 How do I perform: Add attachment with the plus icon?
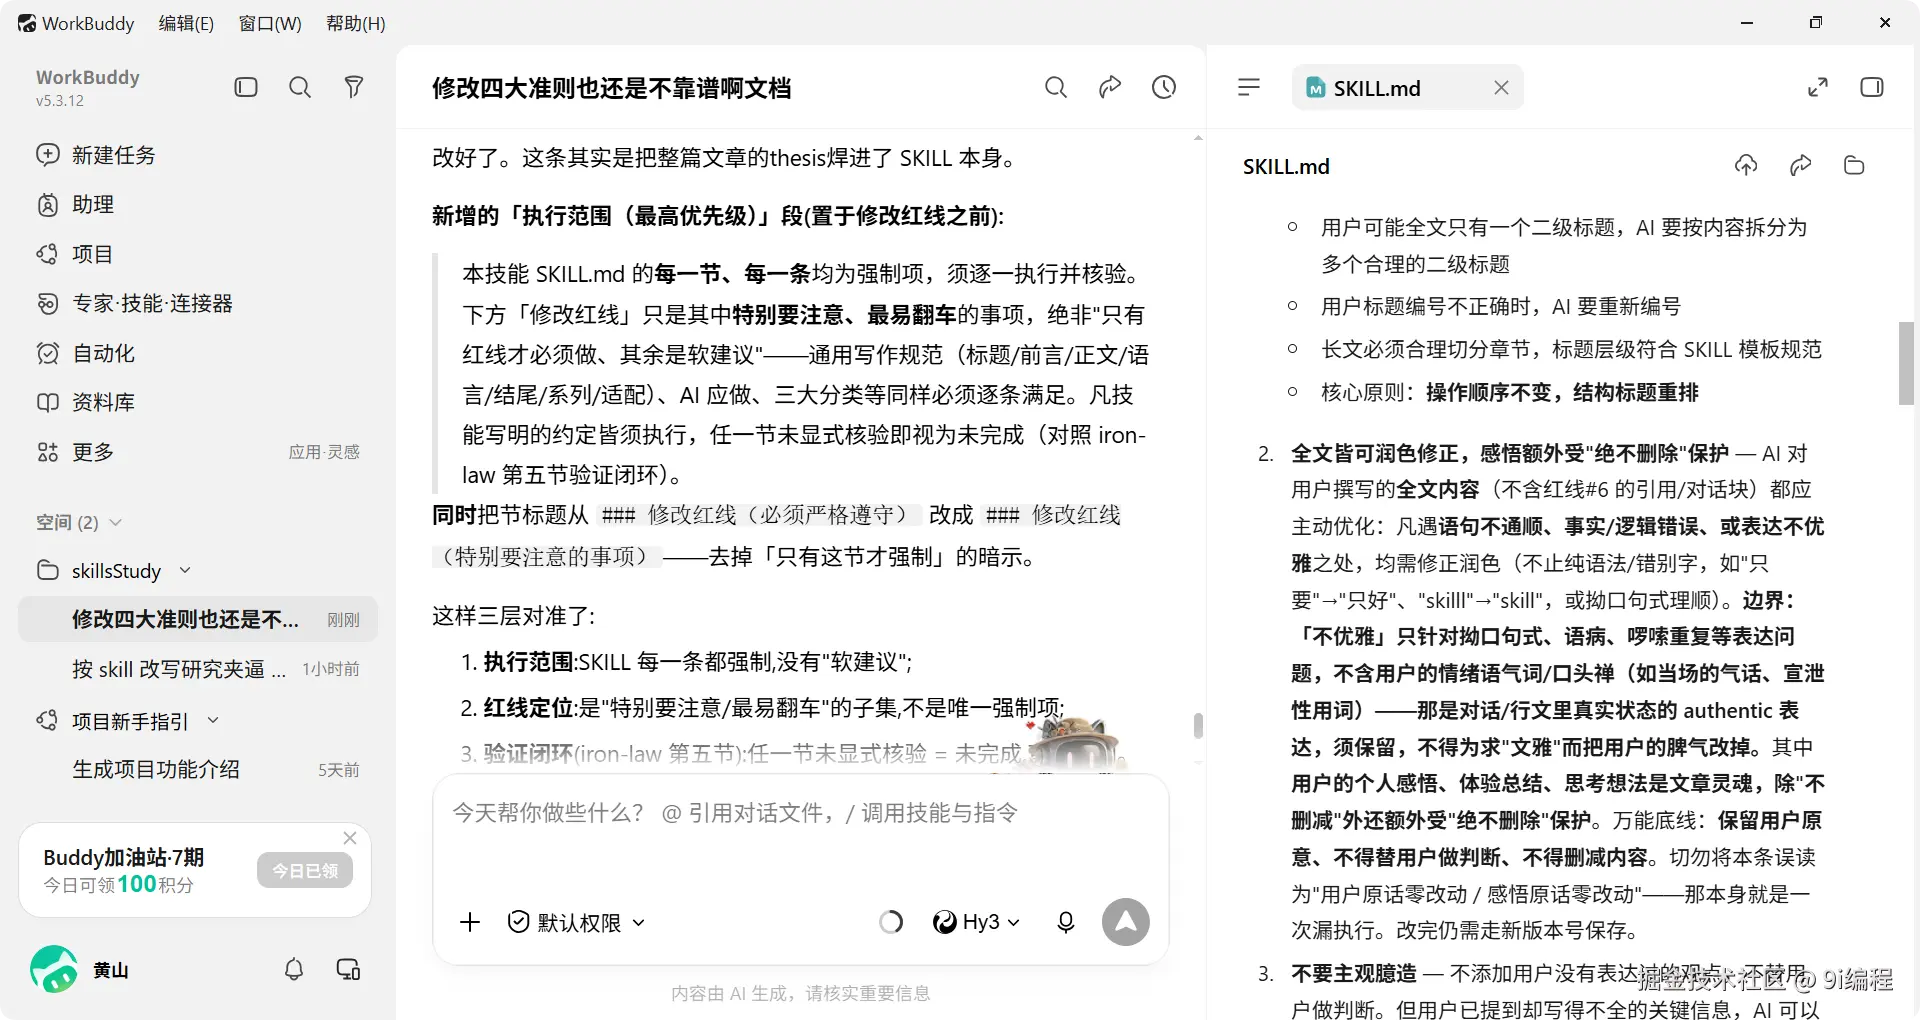coord(470,922)
